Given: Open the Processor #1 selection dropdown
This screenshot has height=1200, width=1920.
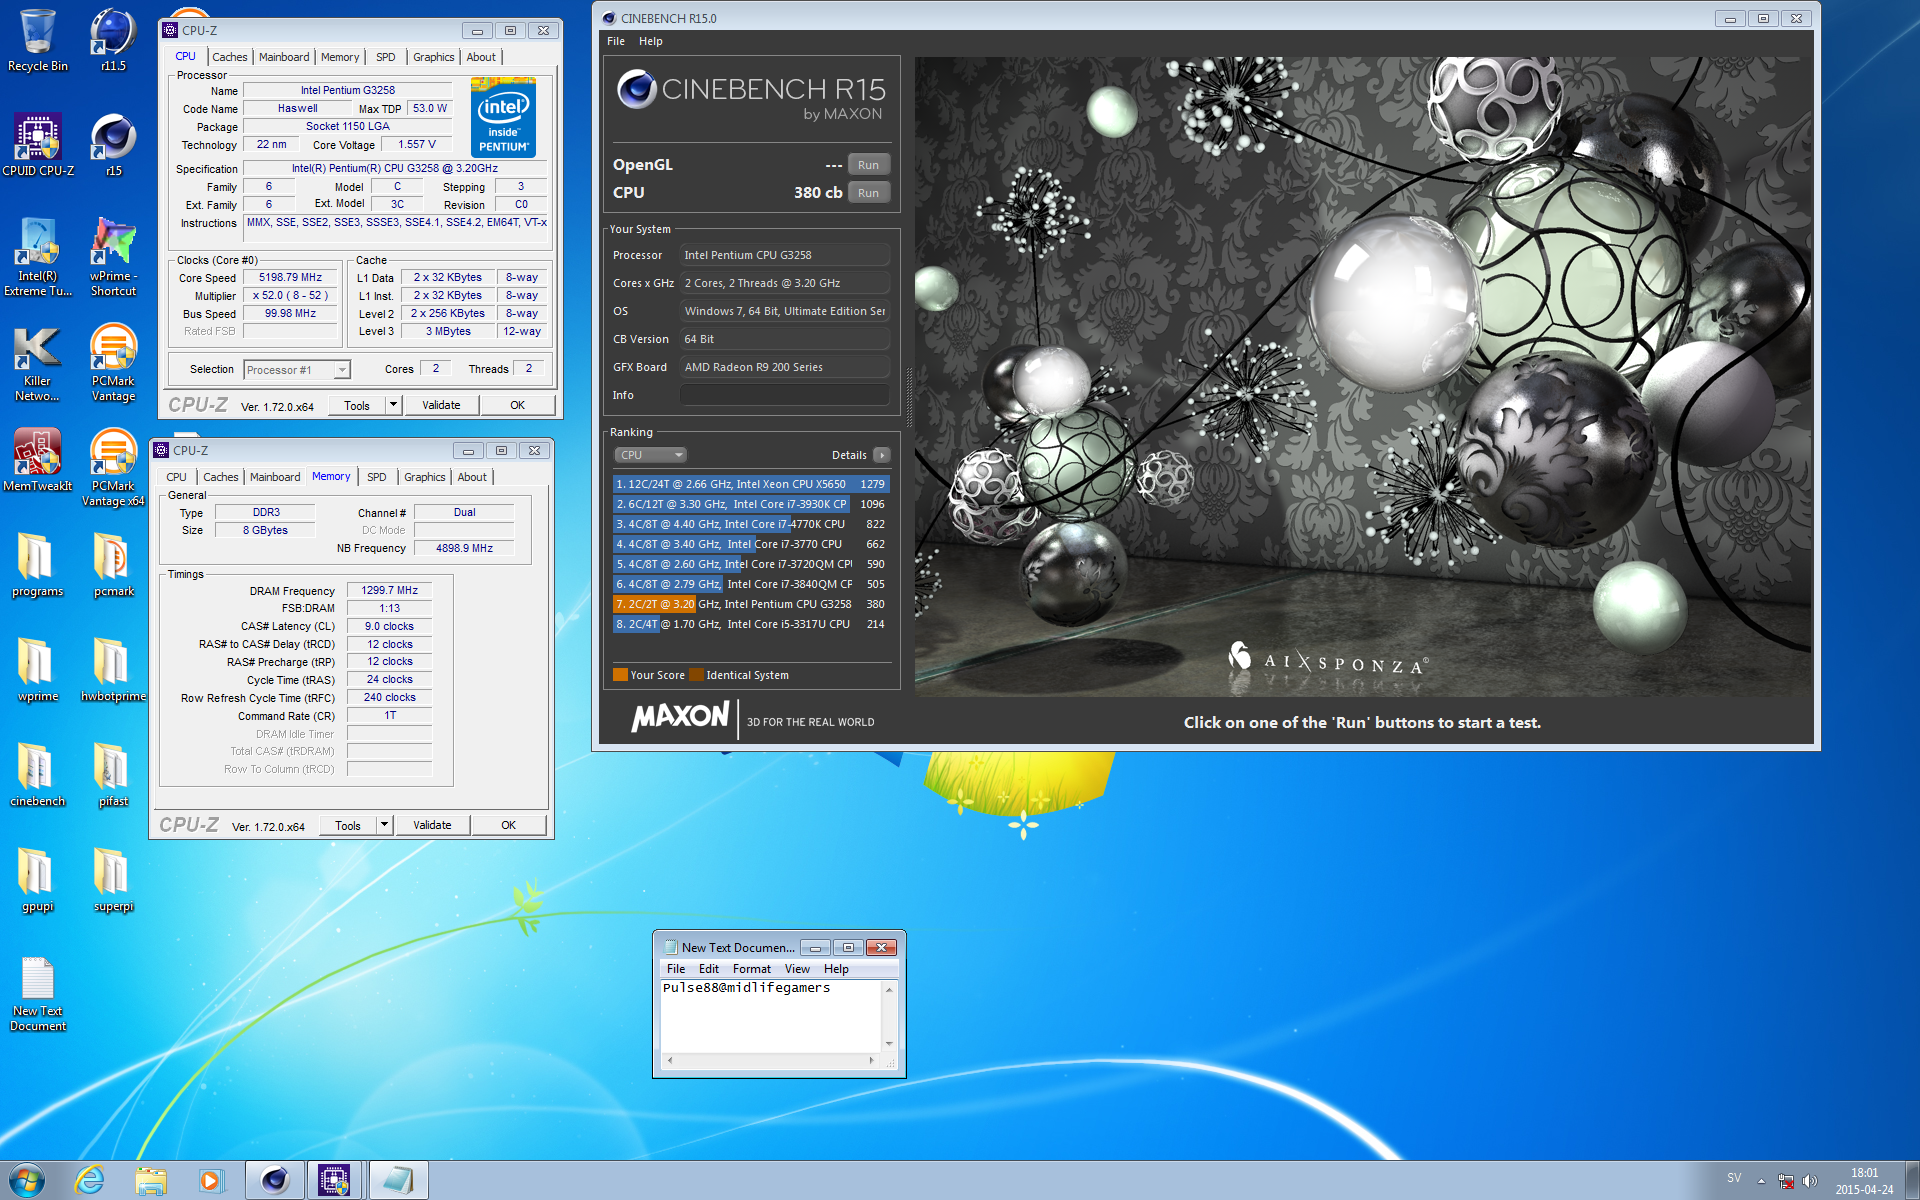Looking at the screenshot, I should [297, 370].
